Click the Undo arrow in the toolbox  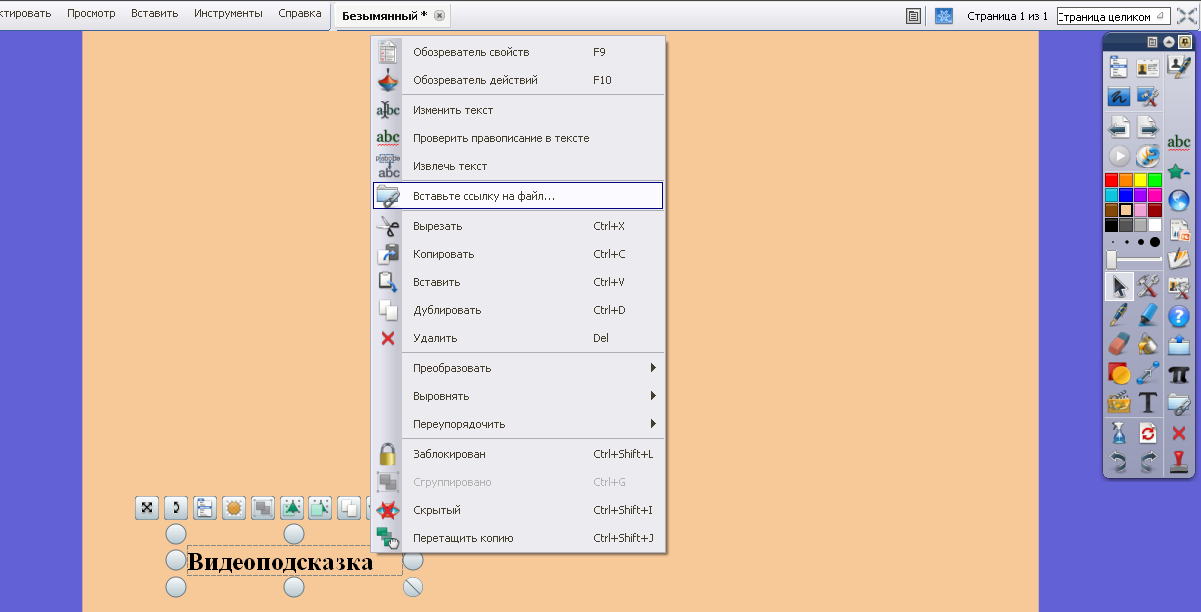coord(1119,461)
